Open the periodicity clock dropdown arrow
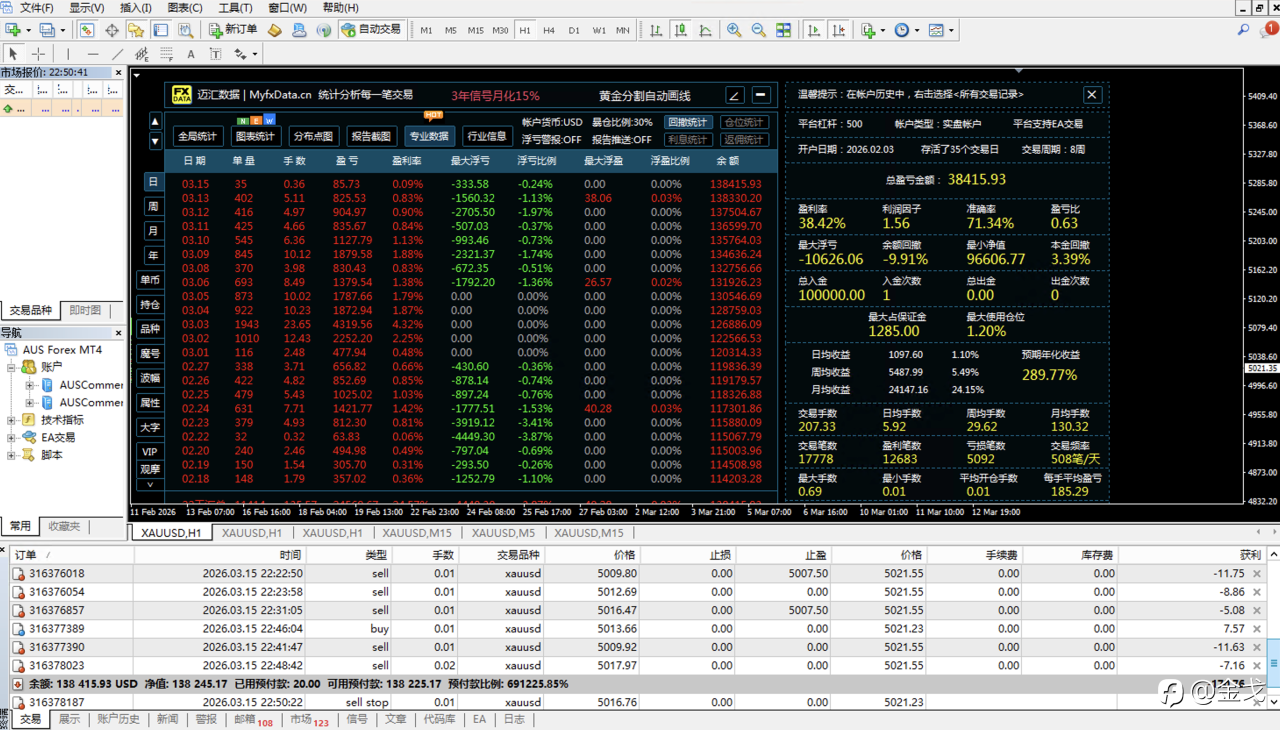The image size is (1280, 730). pos(917,31)
